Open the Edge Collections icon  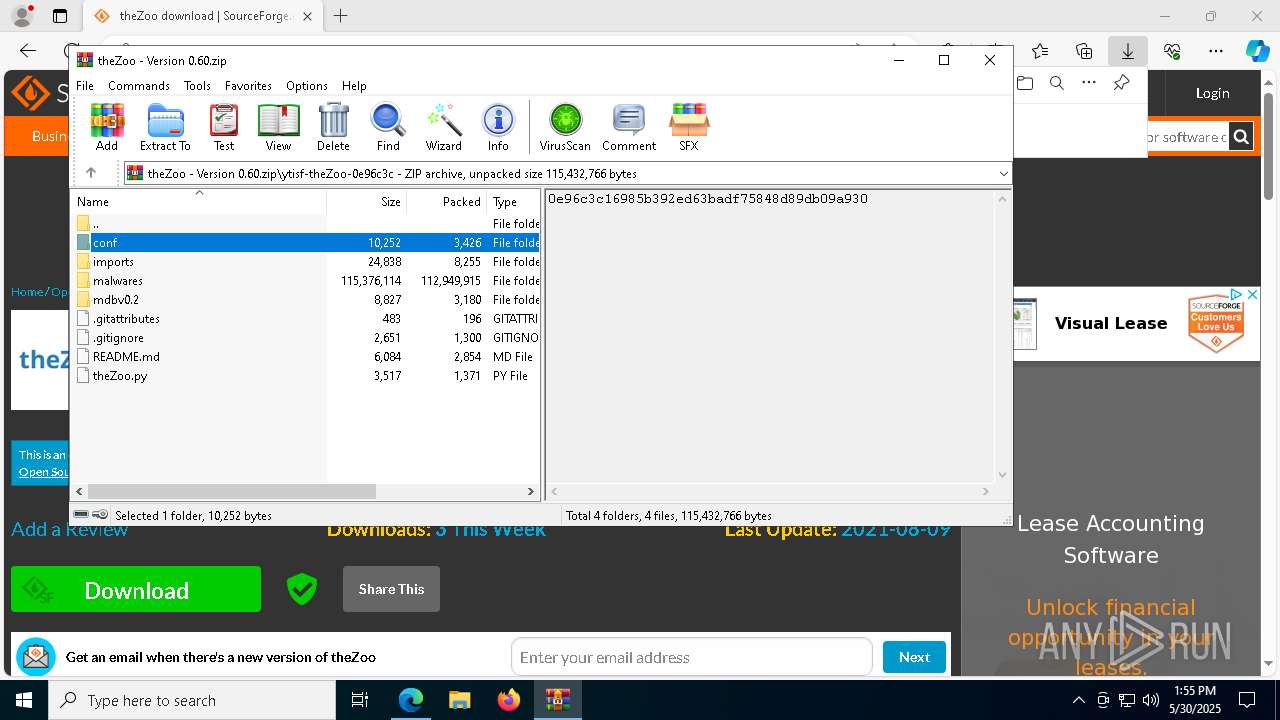pos(1084,51)
